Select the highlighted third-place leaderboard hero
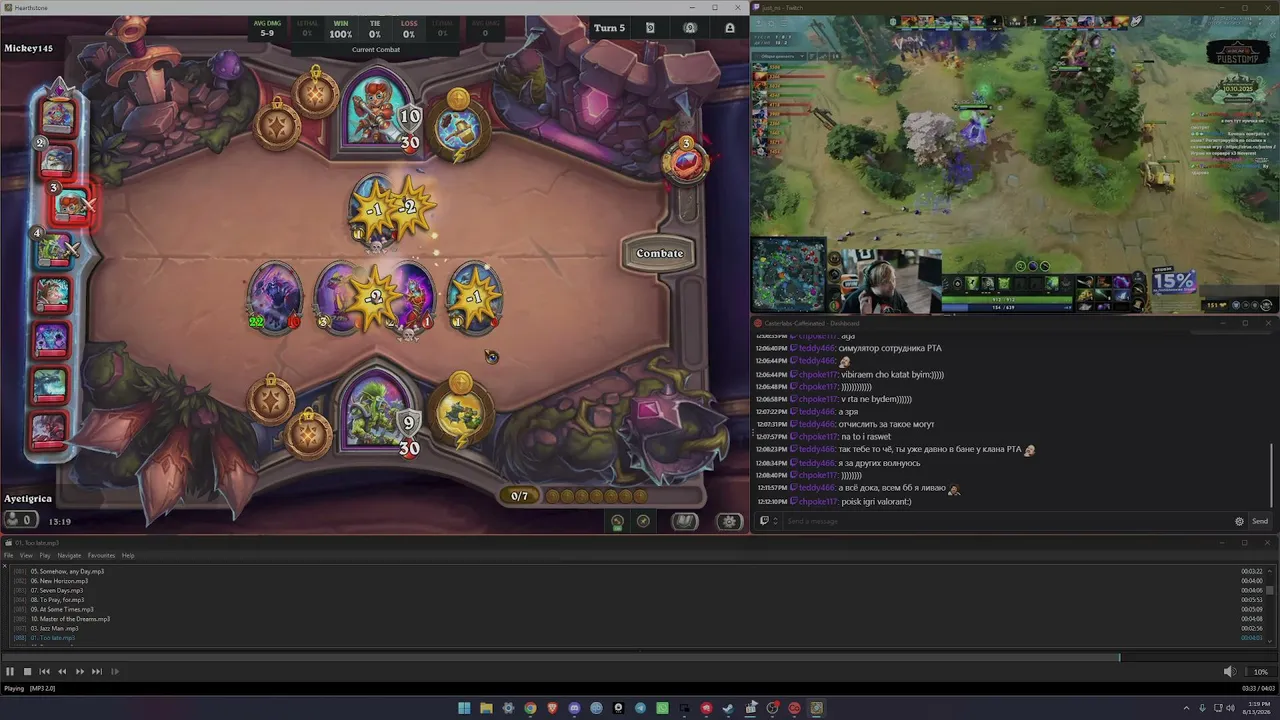The height and width of the screenshot is (720, 1280). click(70, 205)
